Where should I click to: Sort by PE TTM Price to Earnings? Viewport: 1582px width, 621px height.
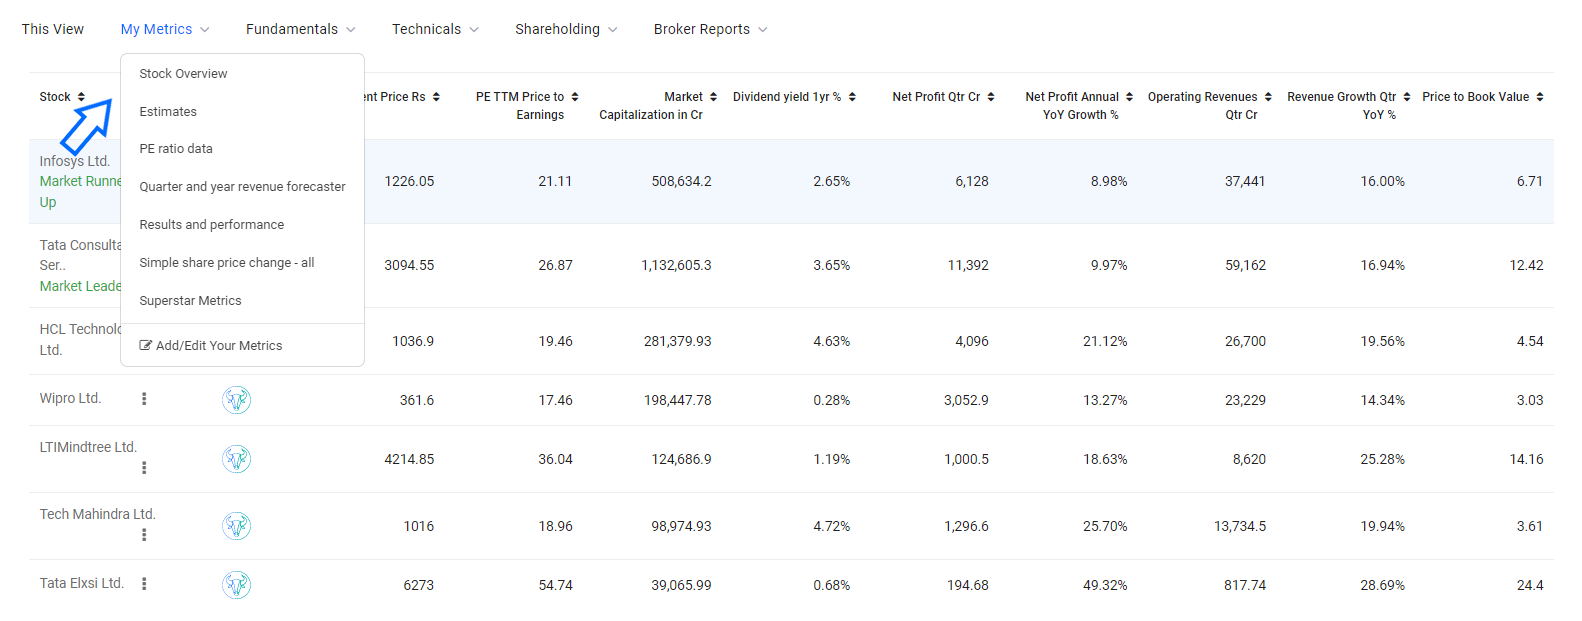575,97
